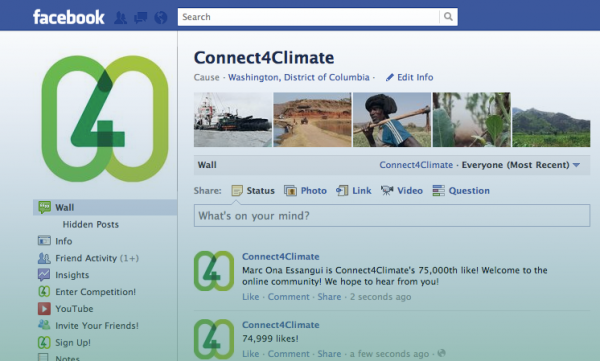Image resolution: width=600 pixels, height=361 pixels.
Task: Click the What's on your mind box
Action: [392, 216]
